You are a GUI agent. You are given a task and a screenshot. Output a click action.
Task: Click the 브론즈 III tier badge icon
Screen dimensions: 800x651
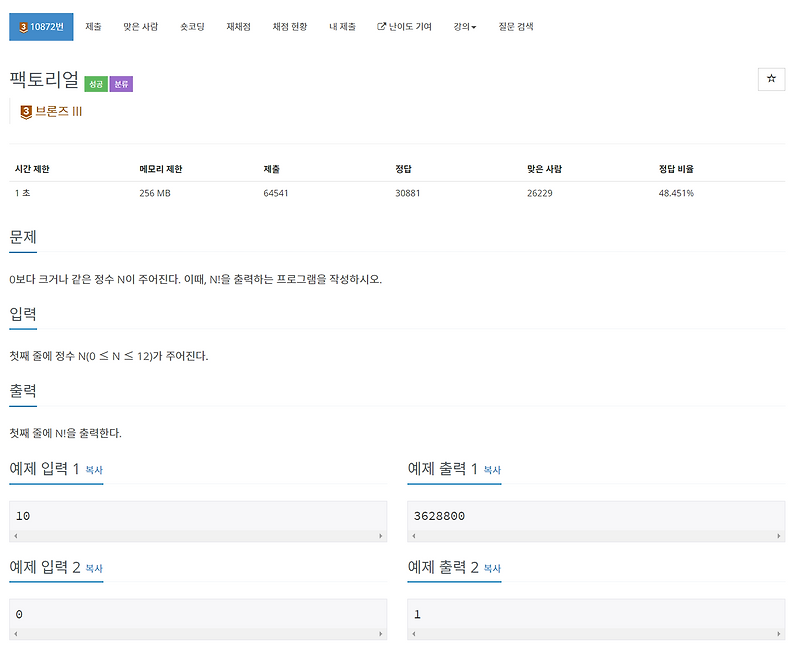(27, 113)
